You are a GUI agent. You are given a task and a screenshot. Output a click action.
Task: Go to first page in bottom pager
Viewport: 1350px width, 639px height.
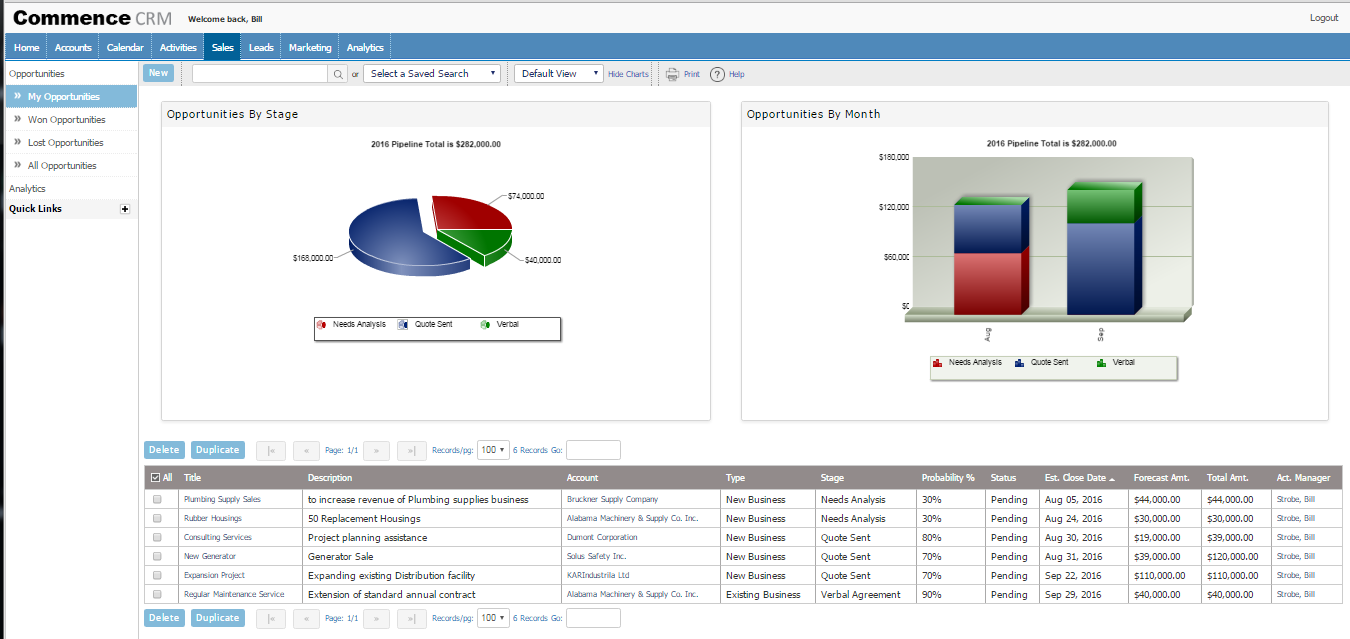point(271,619)
